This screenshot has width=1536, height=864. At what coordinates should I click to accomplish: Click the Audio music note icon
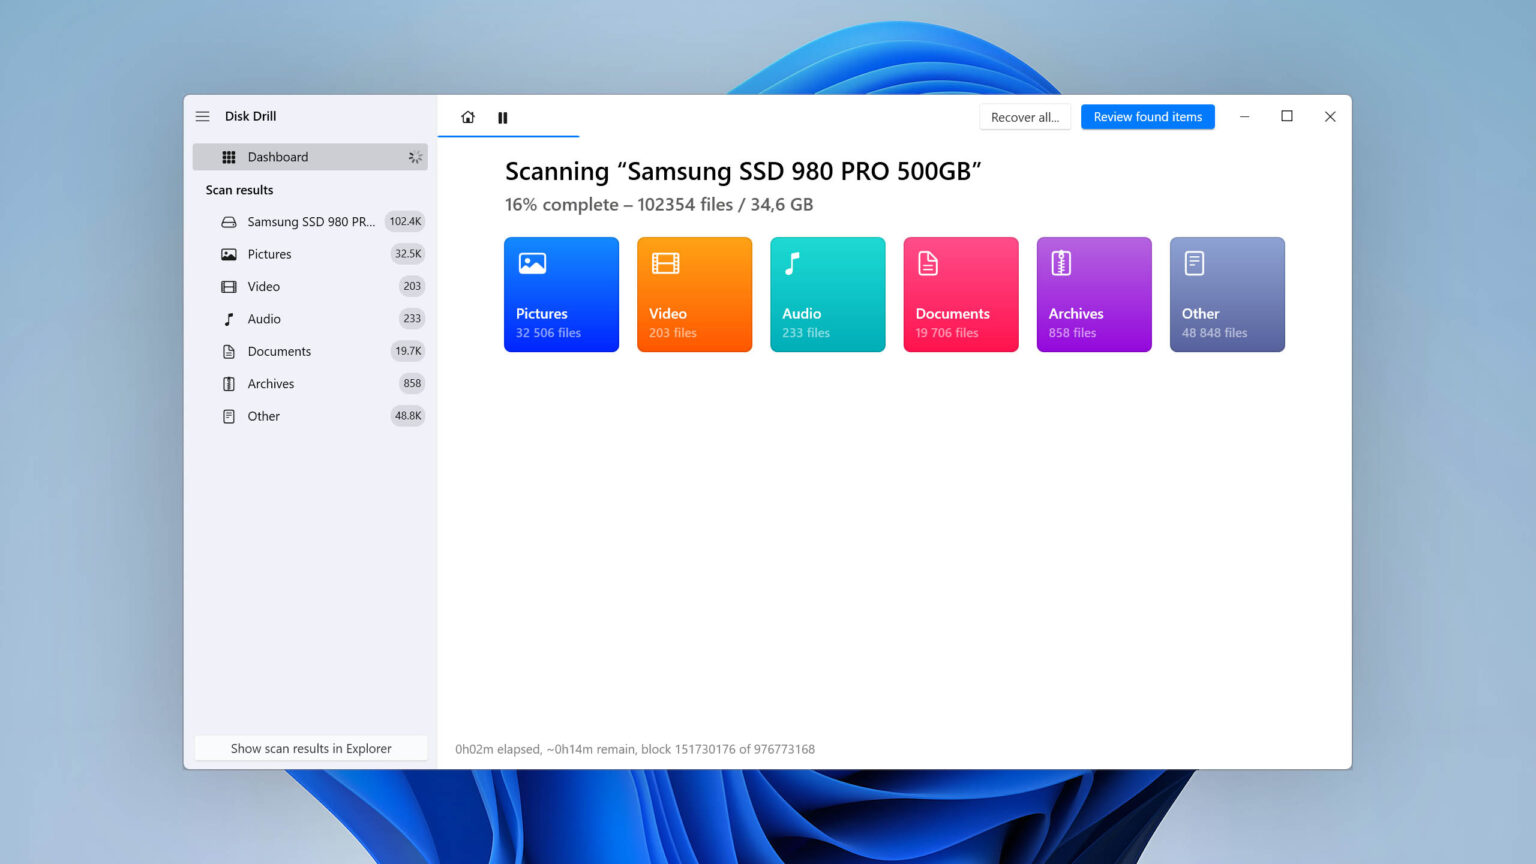pyautogui.click(x=229, y=318)
